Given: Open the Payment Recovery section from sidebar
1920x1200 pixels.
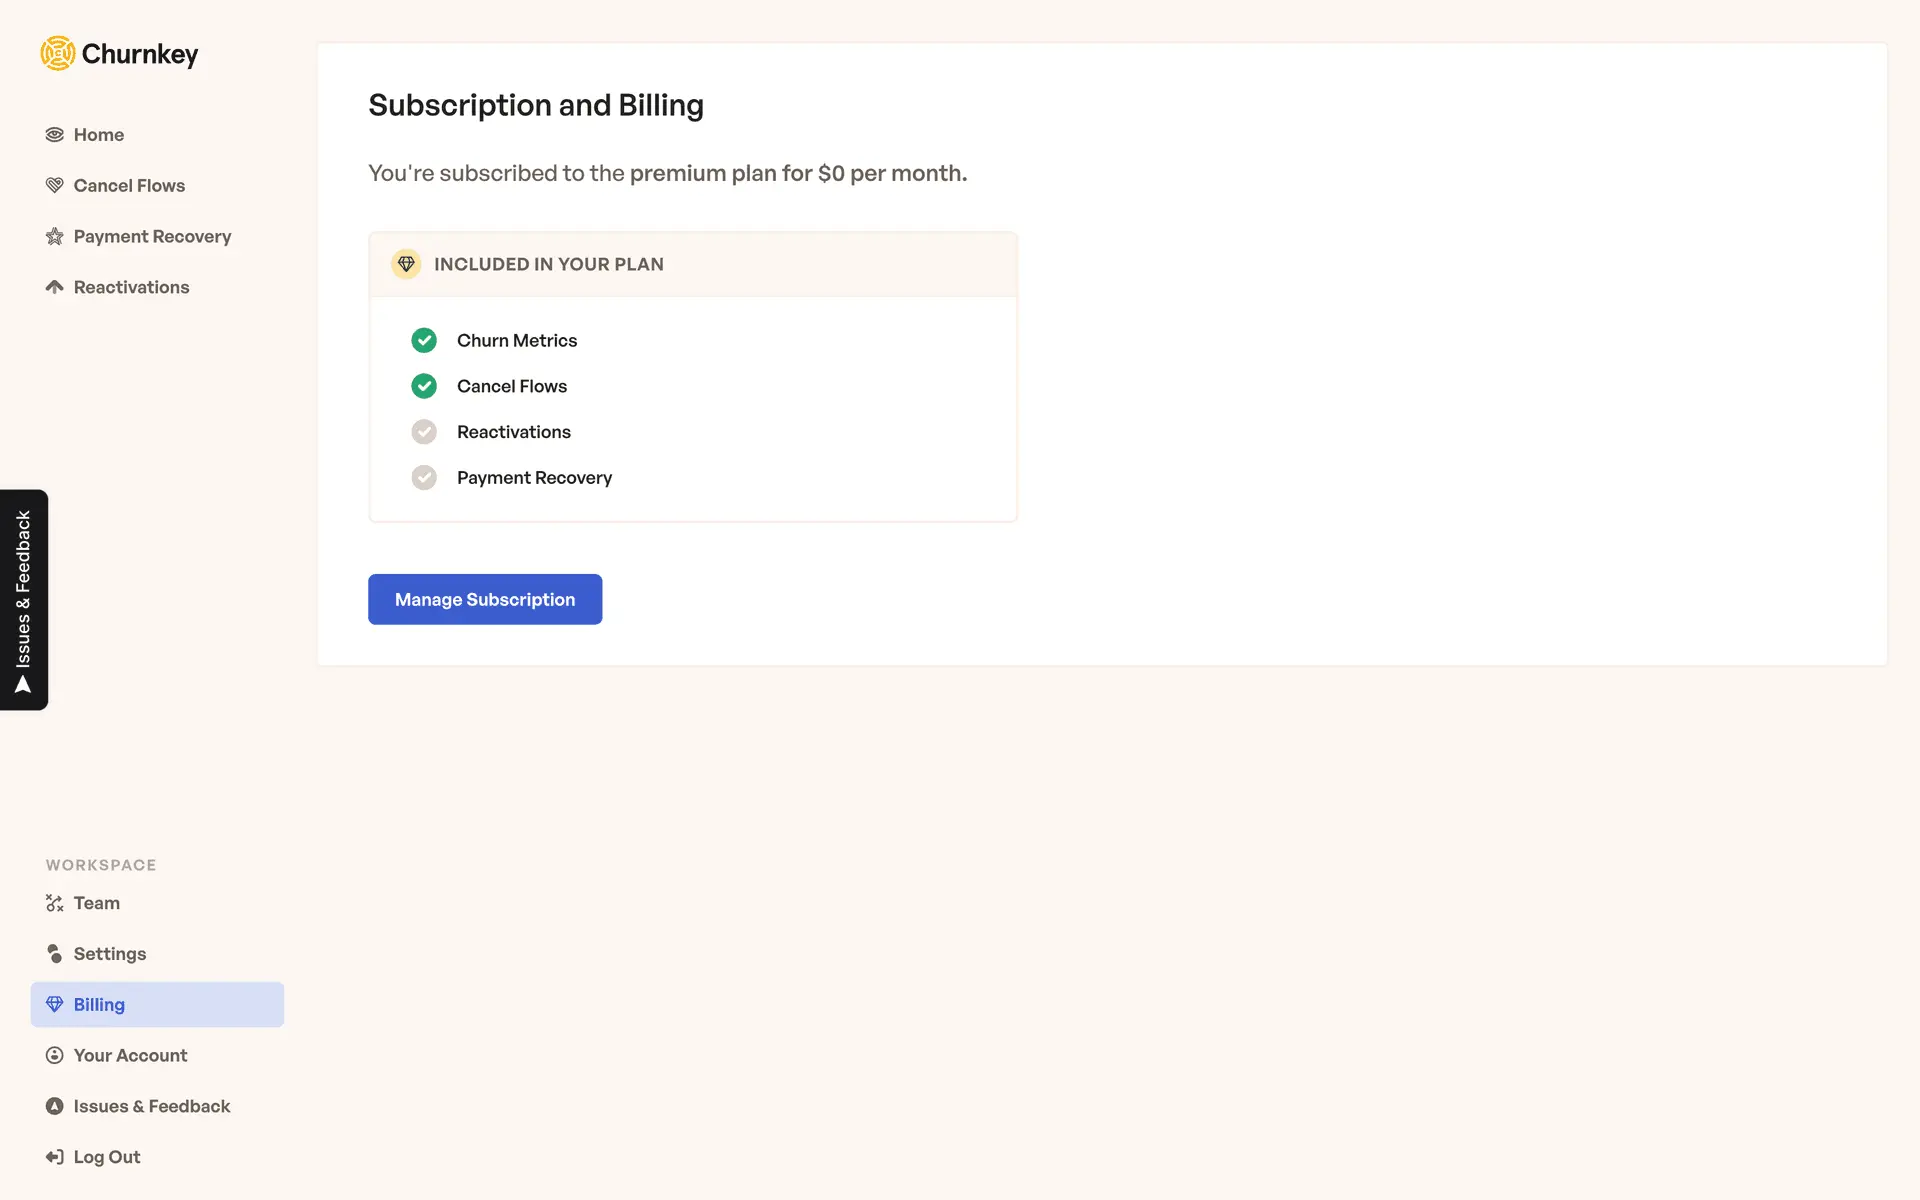Looking at the screenshot, I should point(152,237).
